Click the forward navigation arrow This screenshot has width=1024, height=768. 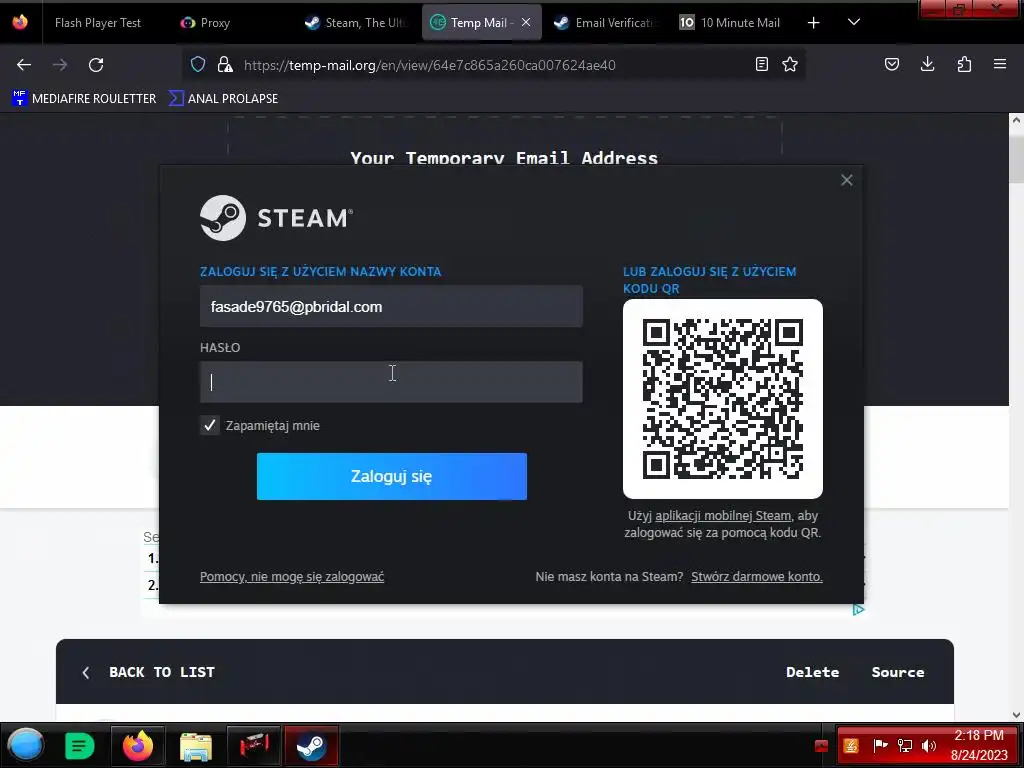tap(60, 65)
